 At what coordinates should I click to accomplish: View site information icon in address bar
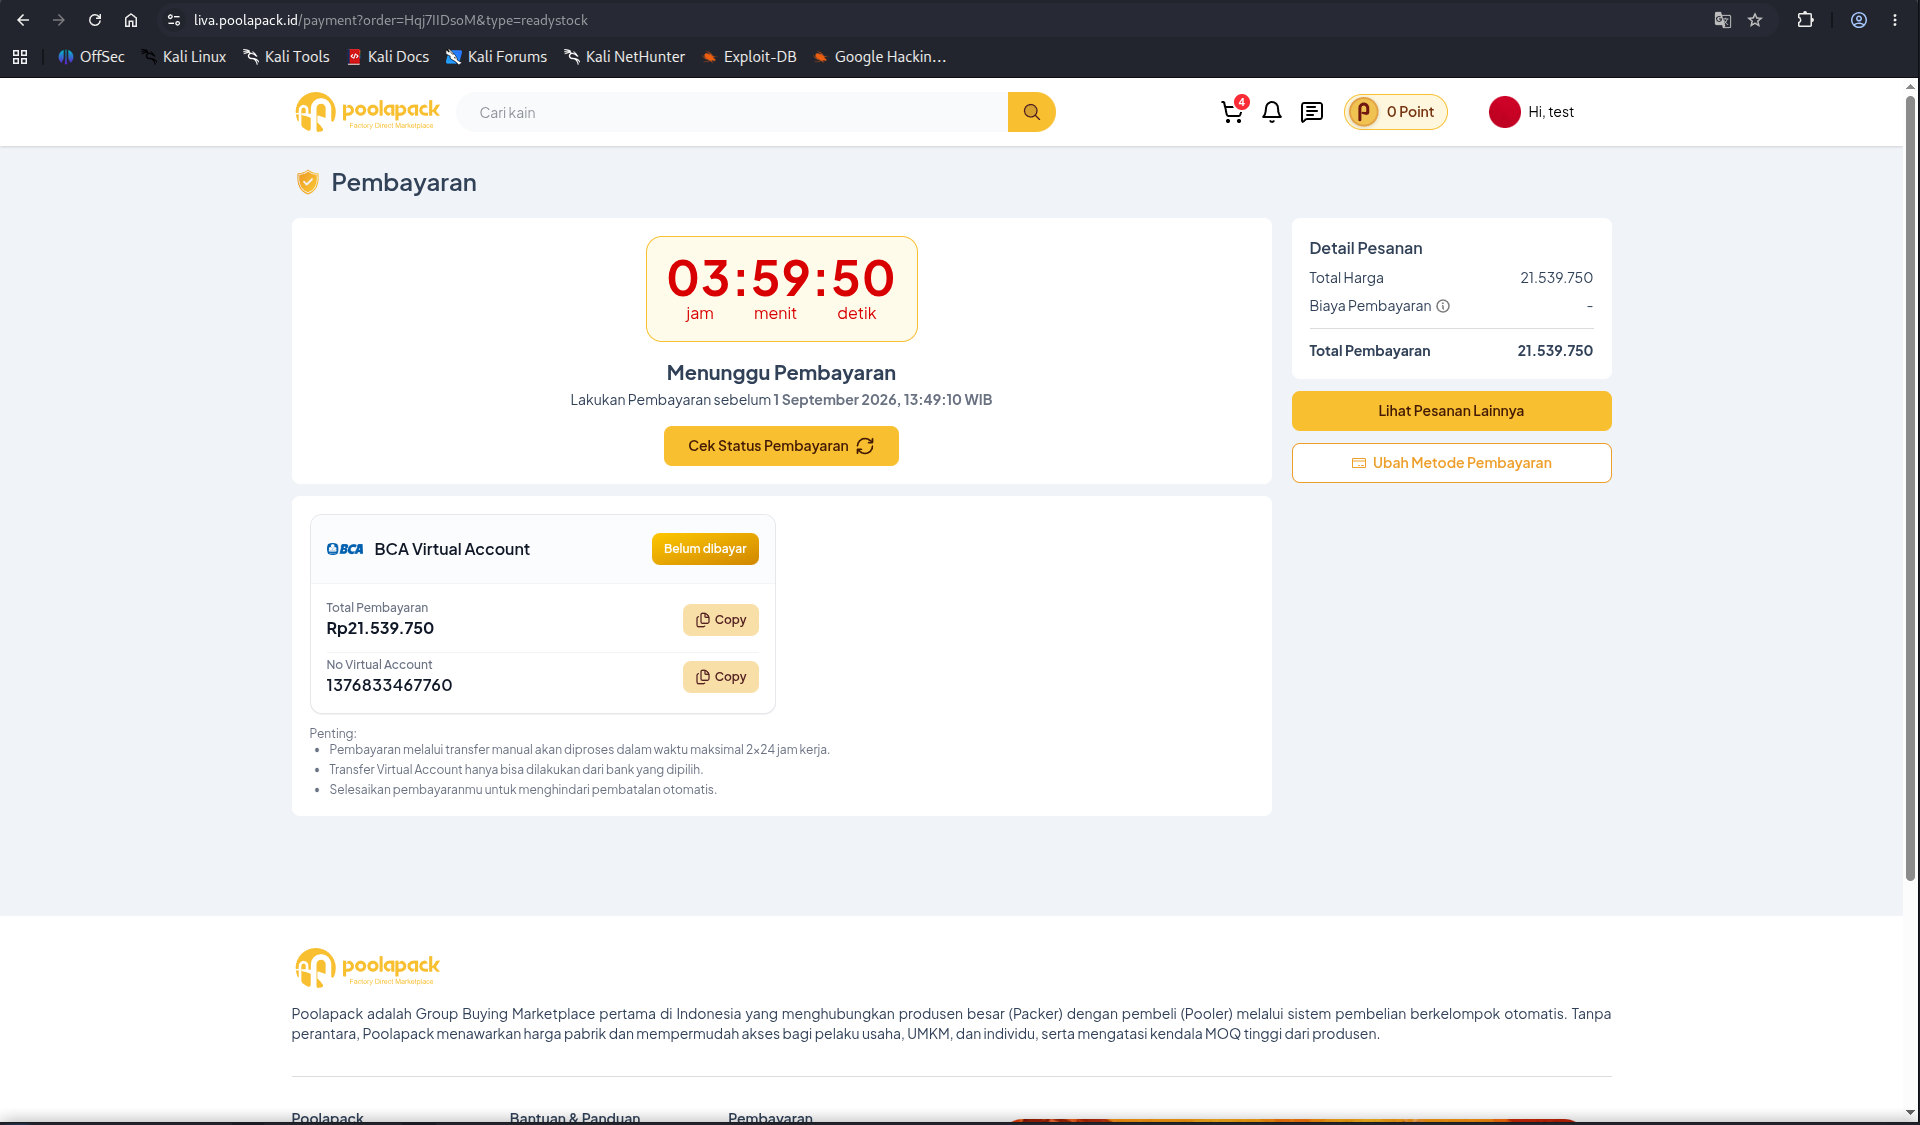coord(174,20)
